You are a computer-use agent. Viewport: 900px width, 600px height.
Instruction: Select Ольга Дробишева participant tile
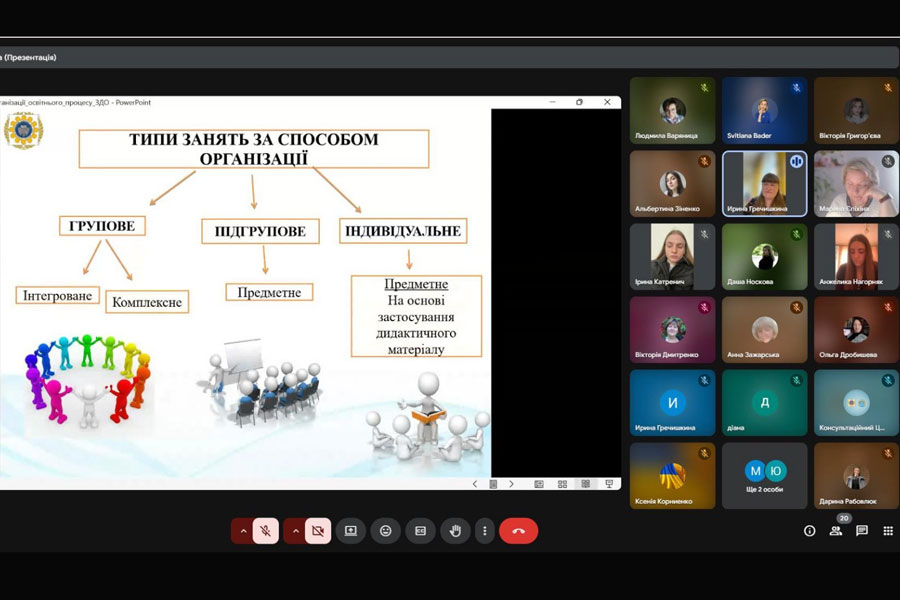tap(856, 330)
